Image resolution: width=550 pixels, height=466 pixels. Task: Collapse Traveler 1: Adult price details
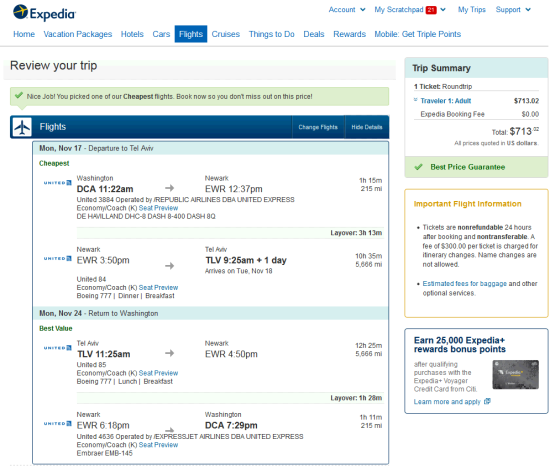point(415,100)
